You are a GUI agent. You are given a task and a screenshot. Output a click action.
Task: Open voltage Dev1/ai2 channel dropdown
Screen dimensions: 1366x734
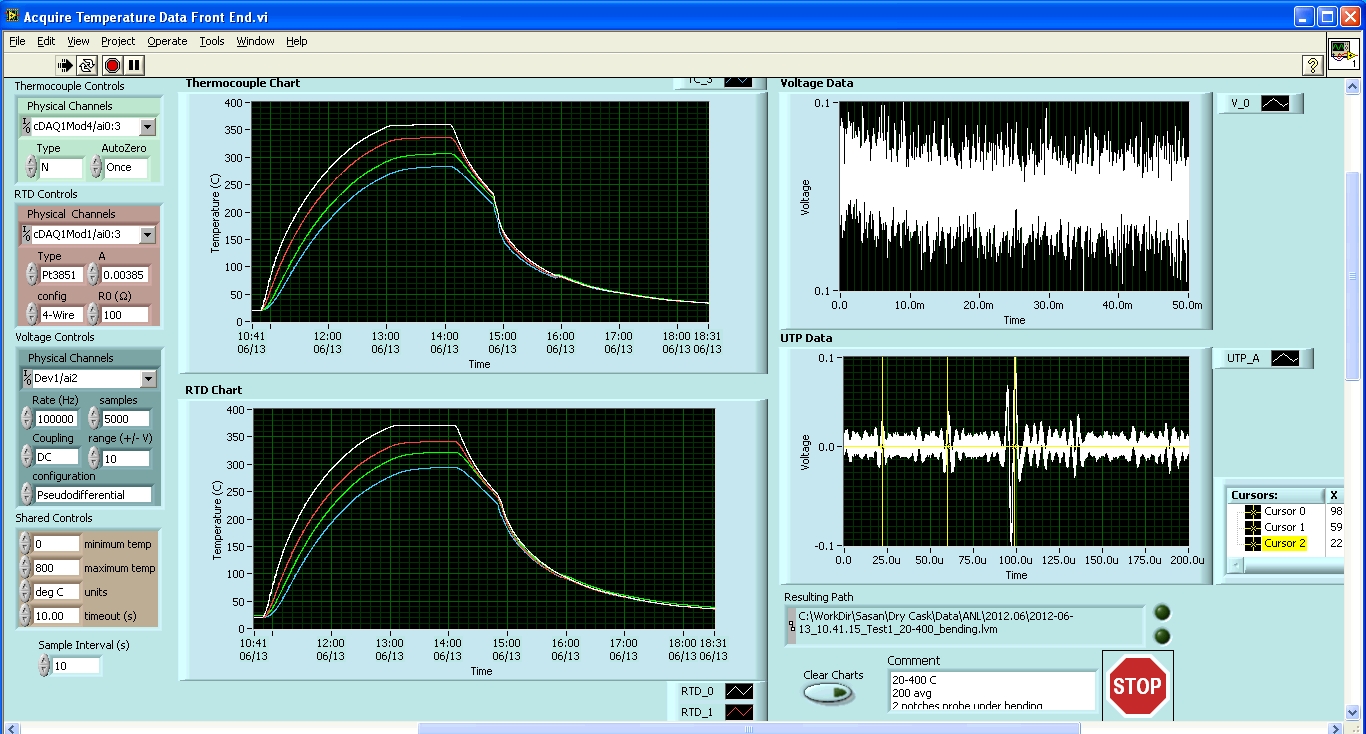[147, 379]
